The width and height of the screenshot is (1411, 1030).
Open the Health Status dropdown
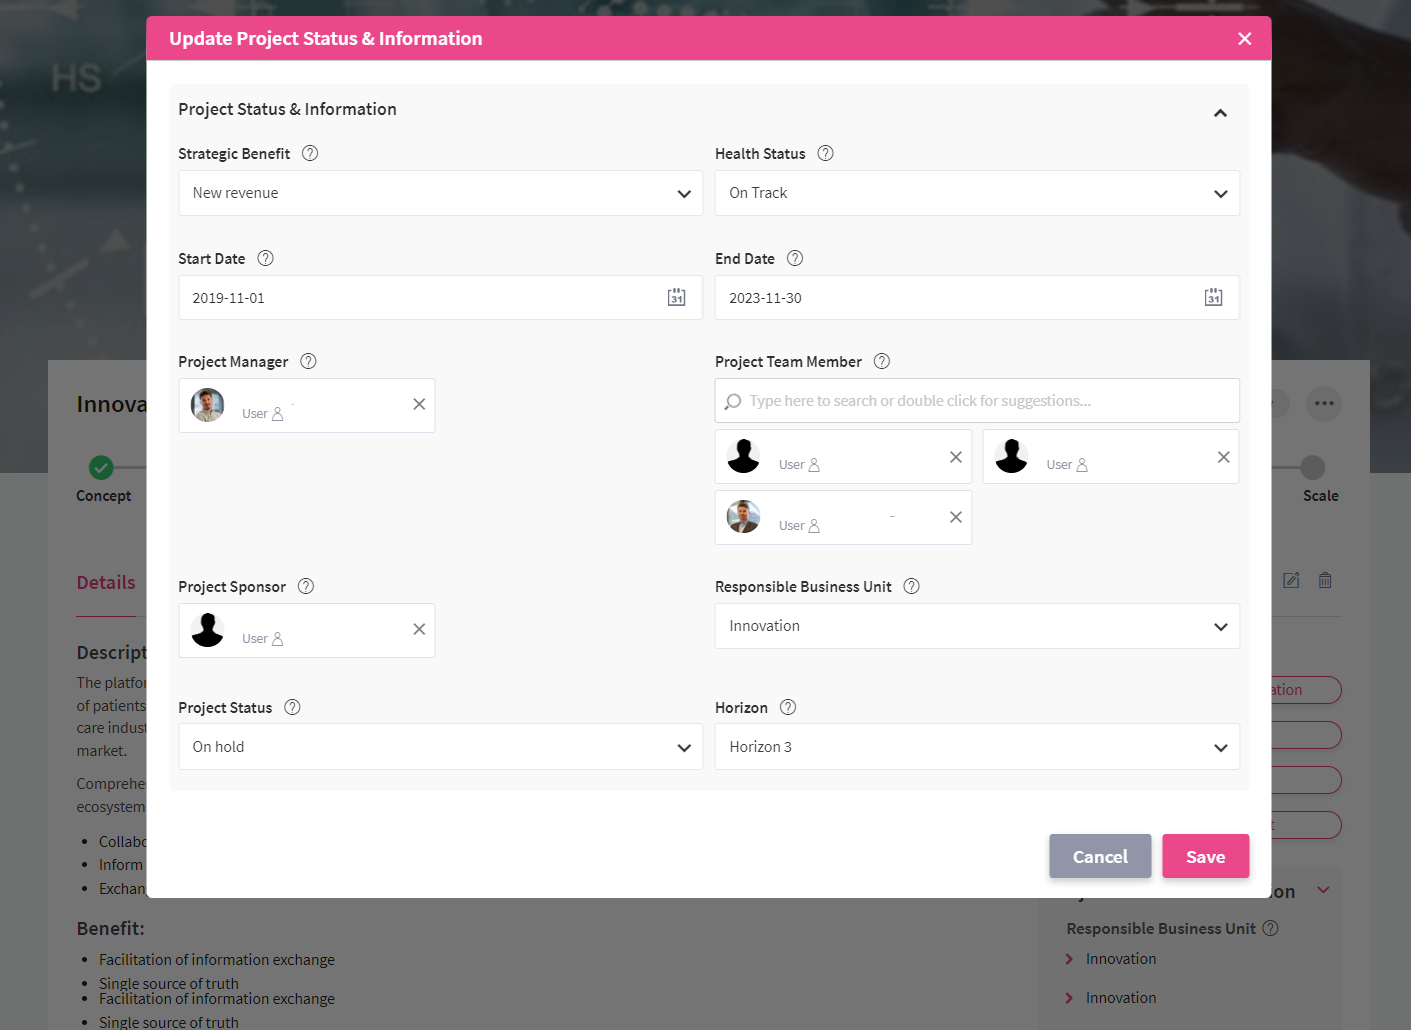[x=976, y=194]
